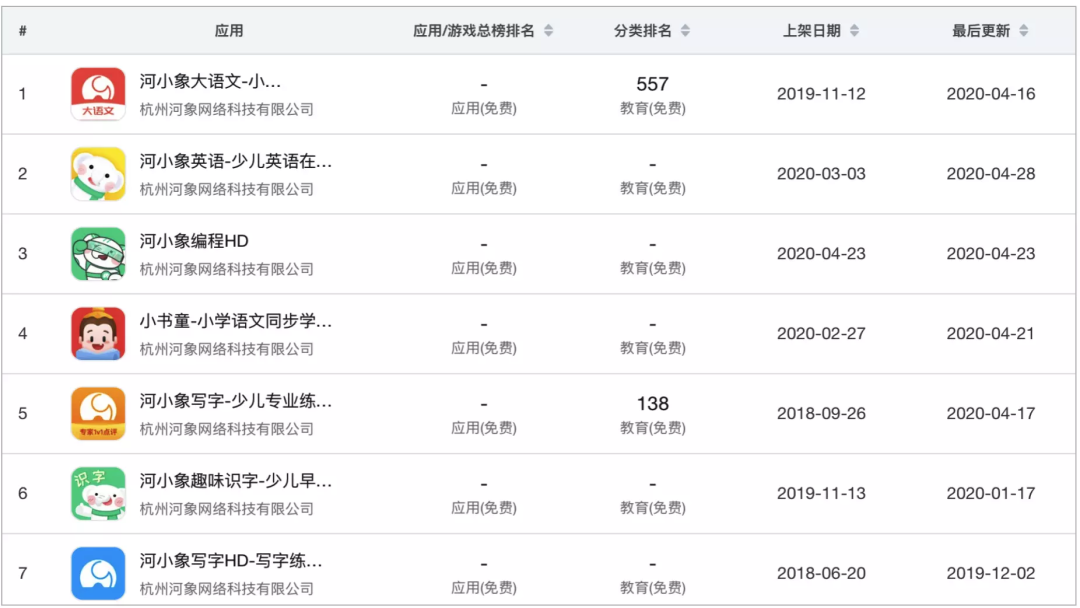Screen dimensions: 1080x608
Task: Click publisher name under 小书童
Action: (227, 348)
